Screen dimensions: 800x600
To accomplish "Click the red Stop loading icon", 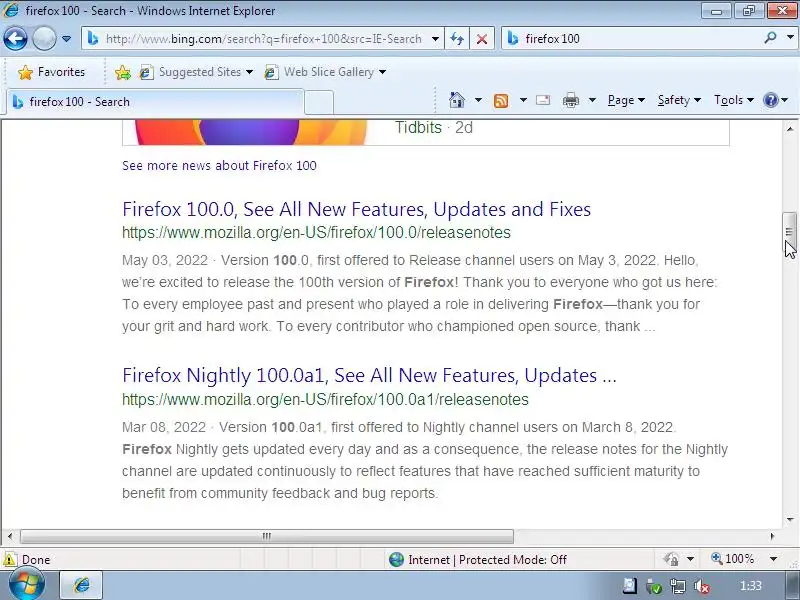I will click(x=482, y=39).
